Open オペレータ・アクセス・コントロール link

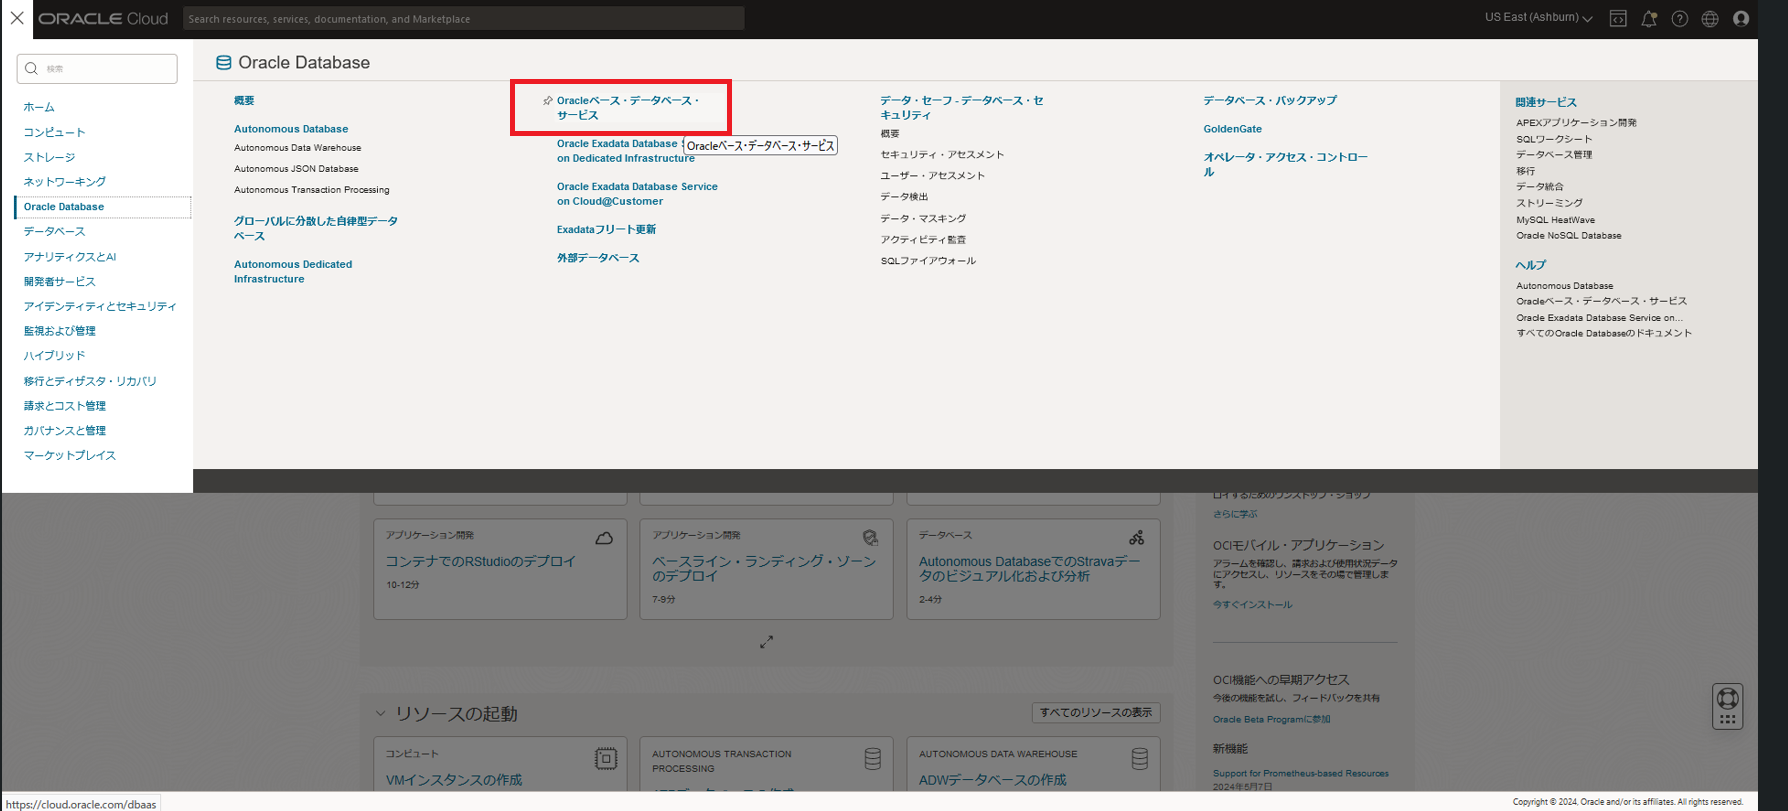[x=1286, y=165]
